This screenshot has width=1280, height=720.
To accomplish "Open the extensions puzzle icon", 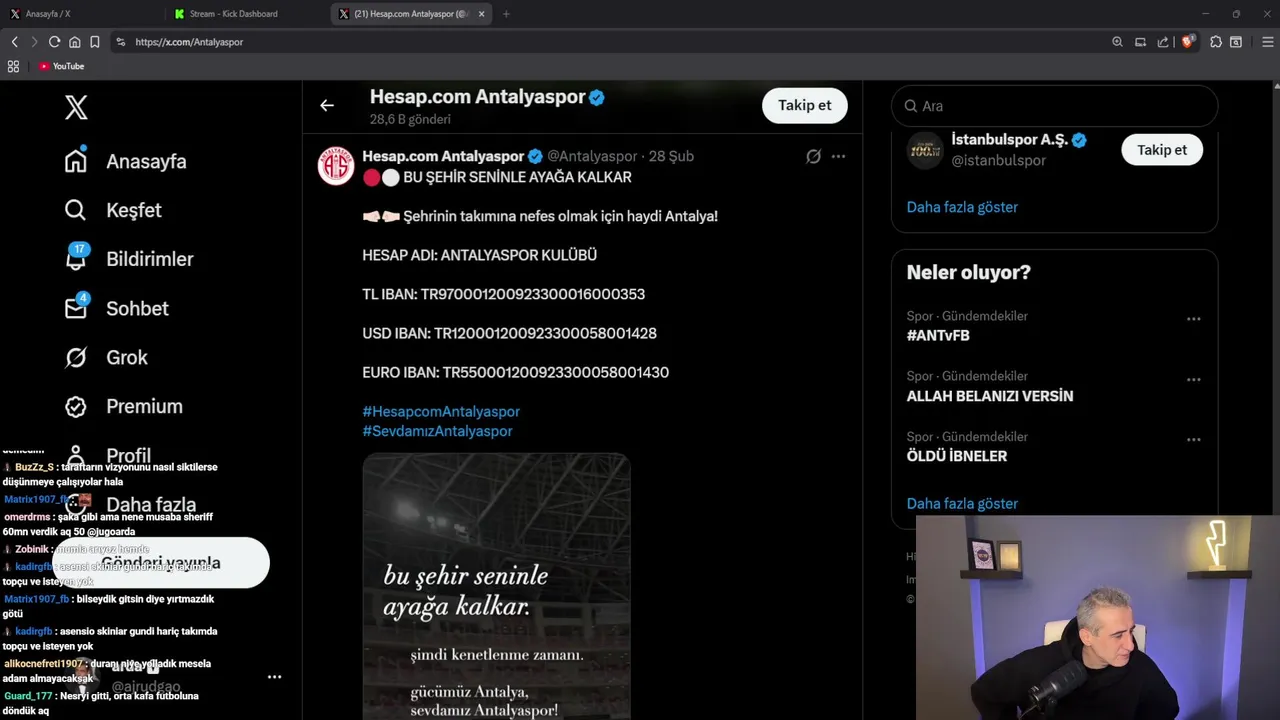I will point(1216,42).
